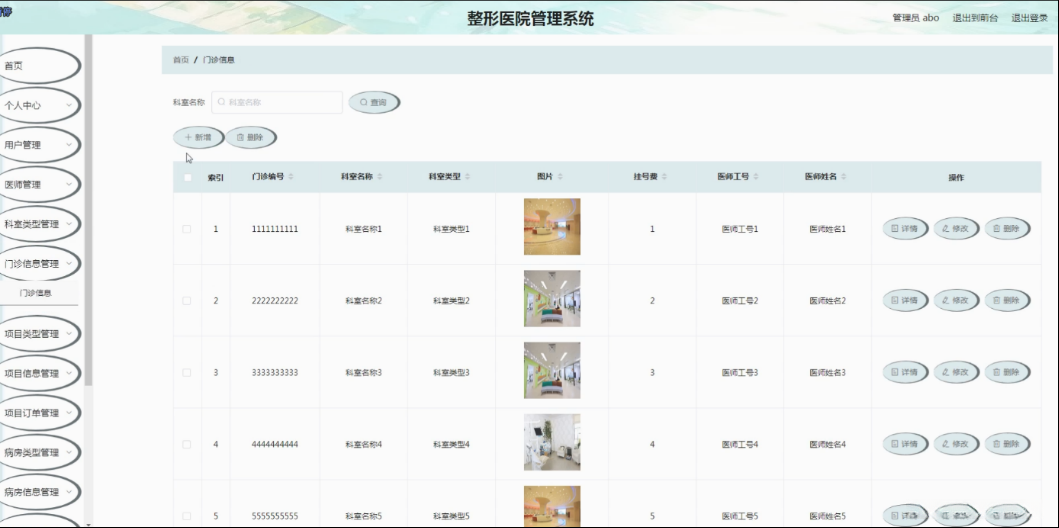Click cell text 医师工号3
Image resolution: width=1059 pixels, height=528 pixels.
click(740, 372)
